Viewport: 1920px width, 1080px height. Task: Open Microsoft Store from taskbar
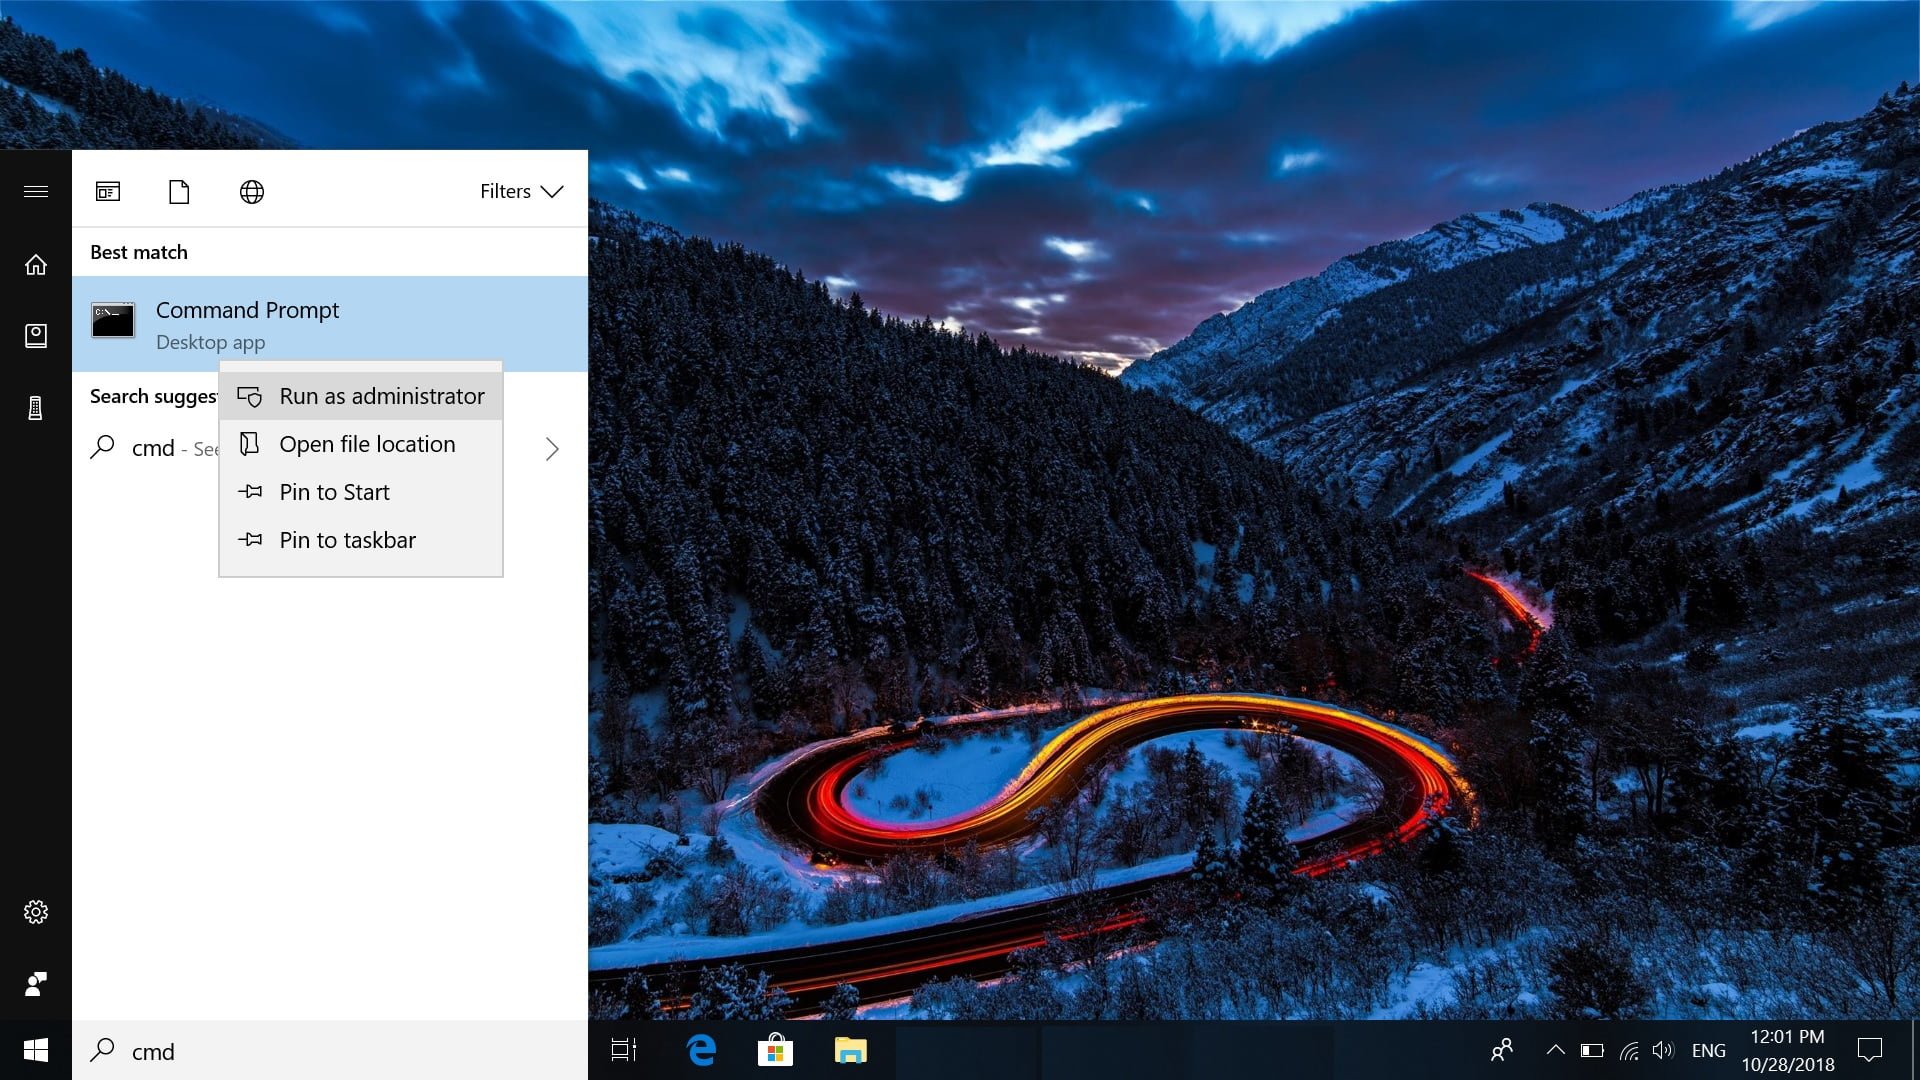click(775, 1050)
